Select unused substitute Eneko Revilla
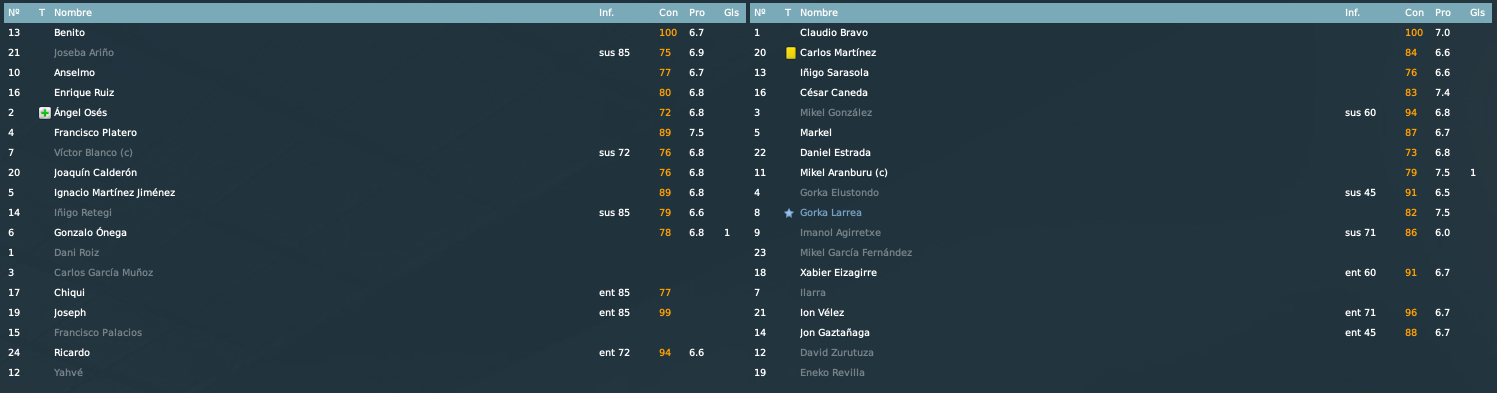Screen dimensions: 1497x393 click(x=1121, y=373)
